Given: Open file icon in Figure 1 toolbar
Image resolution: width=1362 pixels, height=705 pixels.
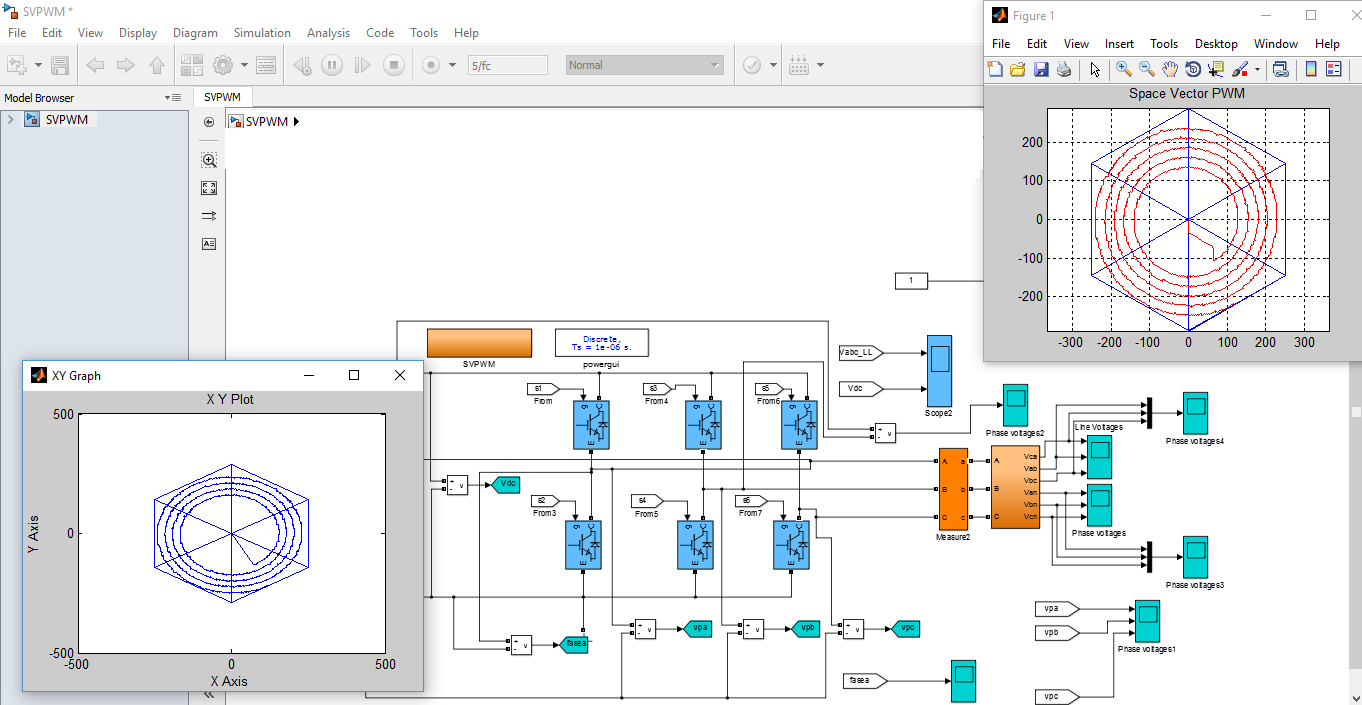Looking at the screenshot, I should (x=1018, y=69).
